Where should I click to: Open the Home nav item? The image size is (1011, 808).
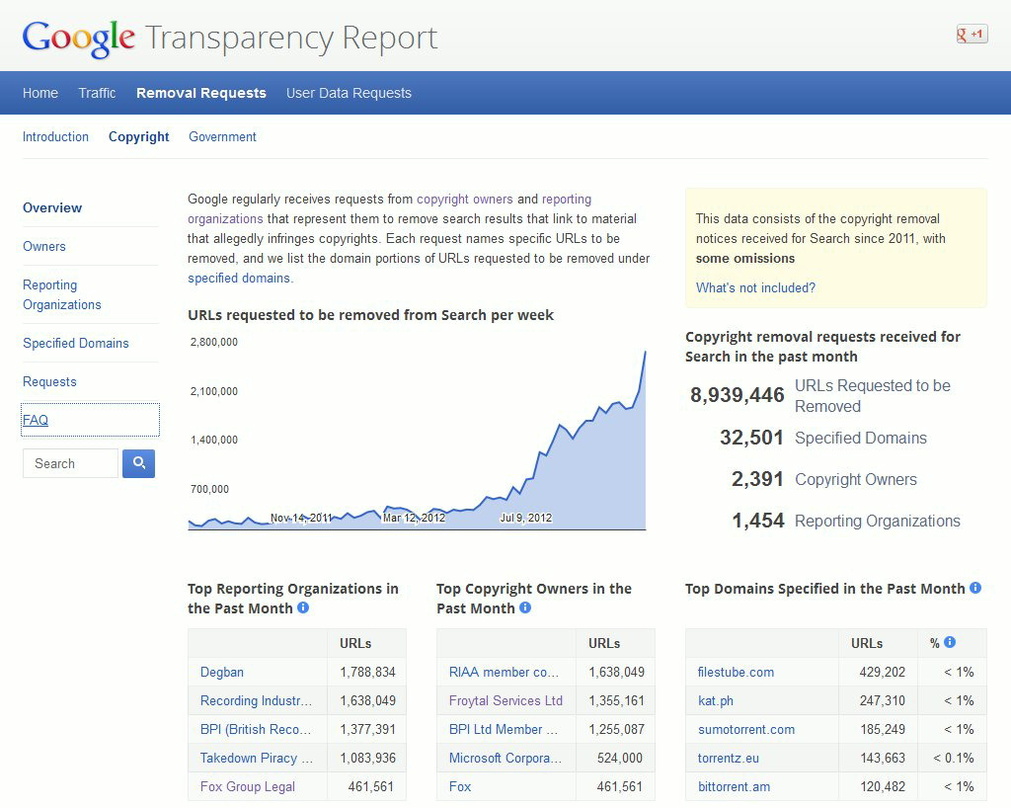pyautogui.click(x=40, y=93)
